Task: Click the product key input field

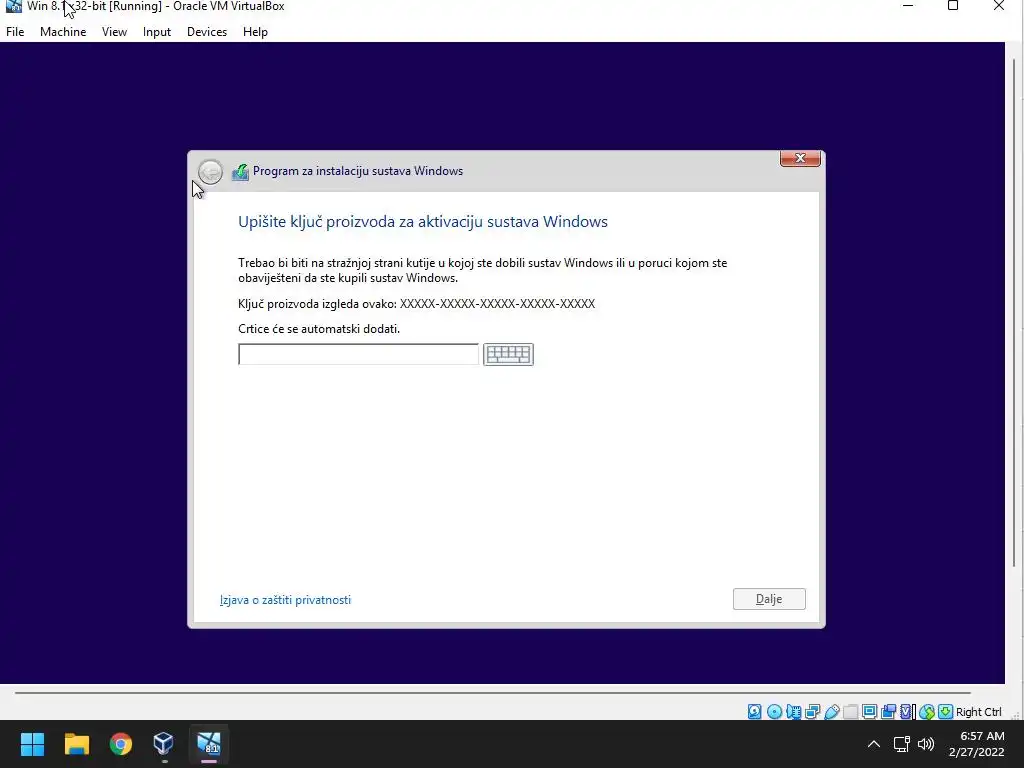Action: pos(359,354)
